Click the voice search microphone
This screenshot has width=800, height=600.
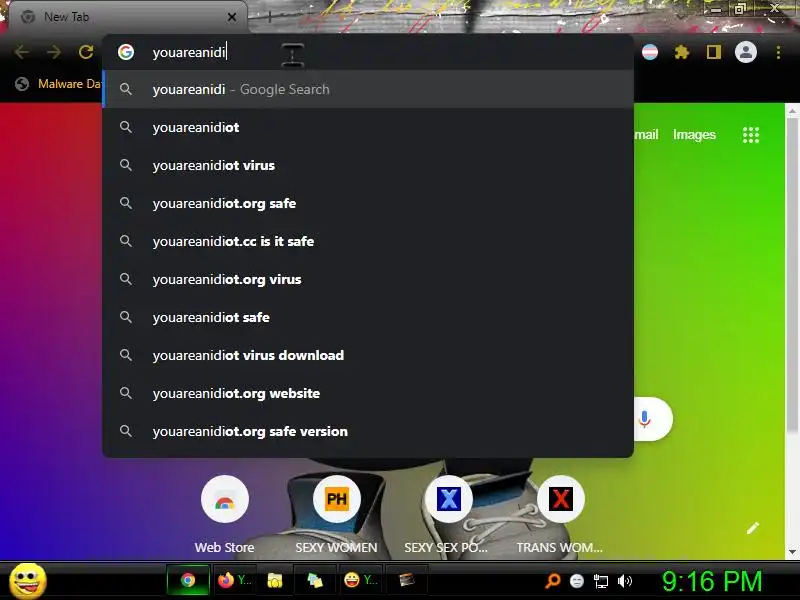pyautogui.click(x=645, y=419)
